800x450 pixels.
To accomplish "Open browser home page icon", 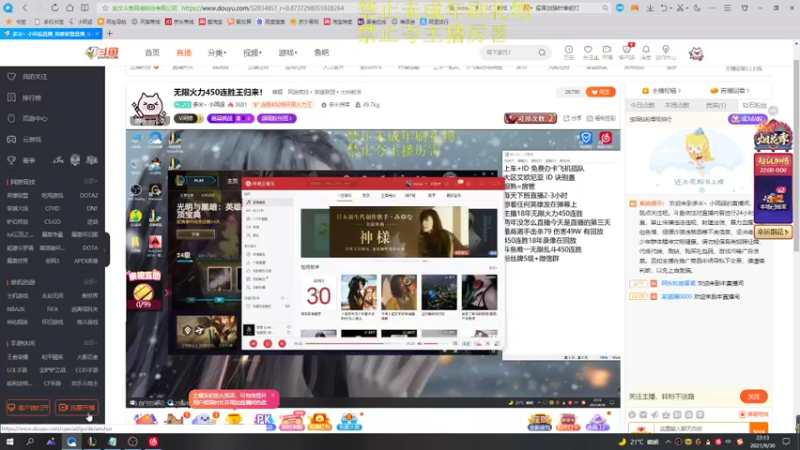I will [x=69, y=8].
